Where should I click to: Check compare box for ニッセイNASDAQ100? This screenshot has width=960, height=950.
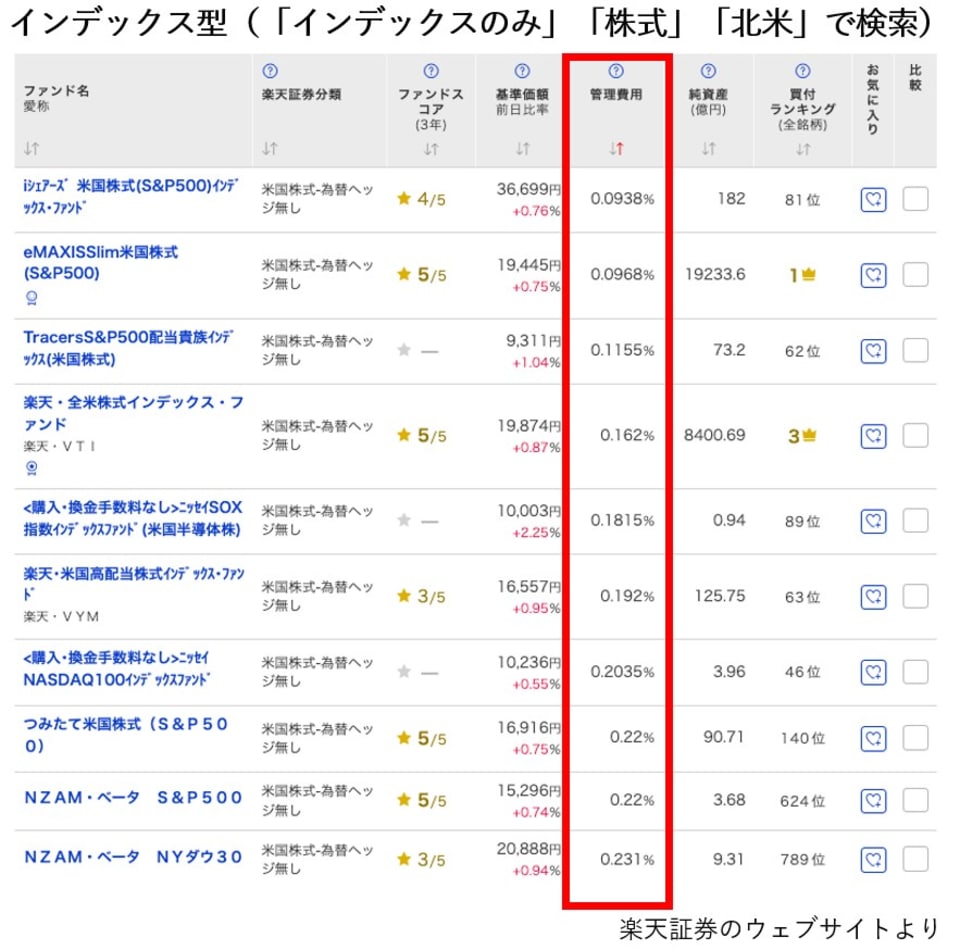click(915, 671)
